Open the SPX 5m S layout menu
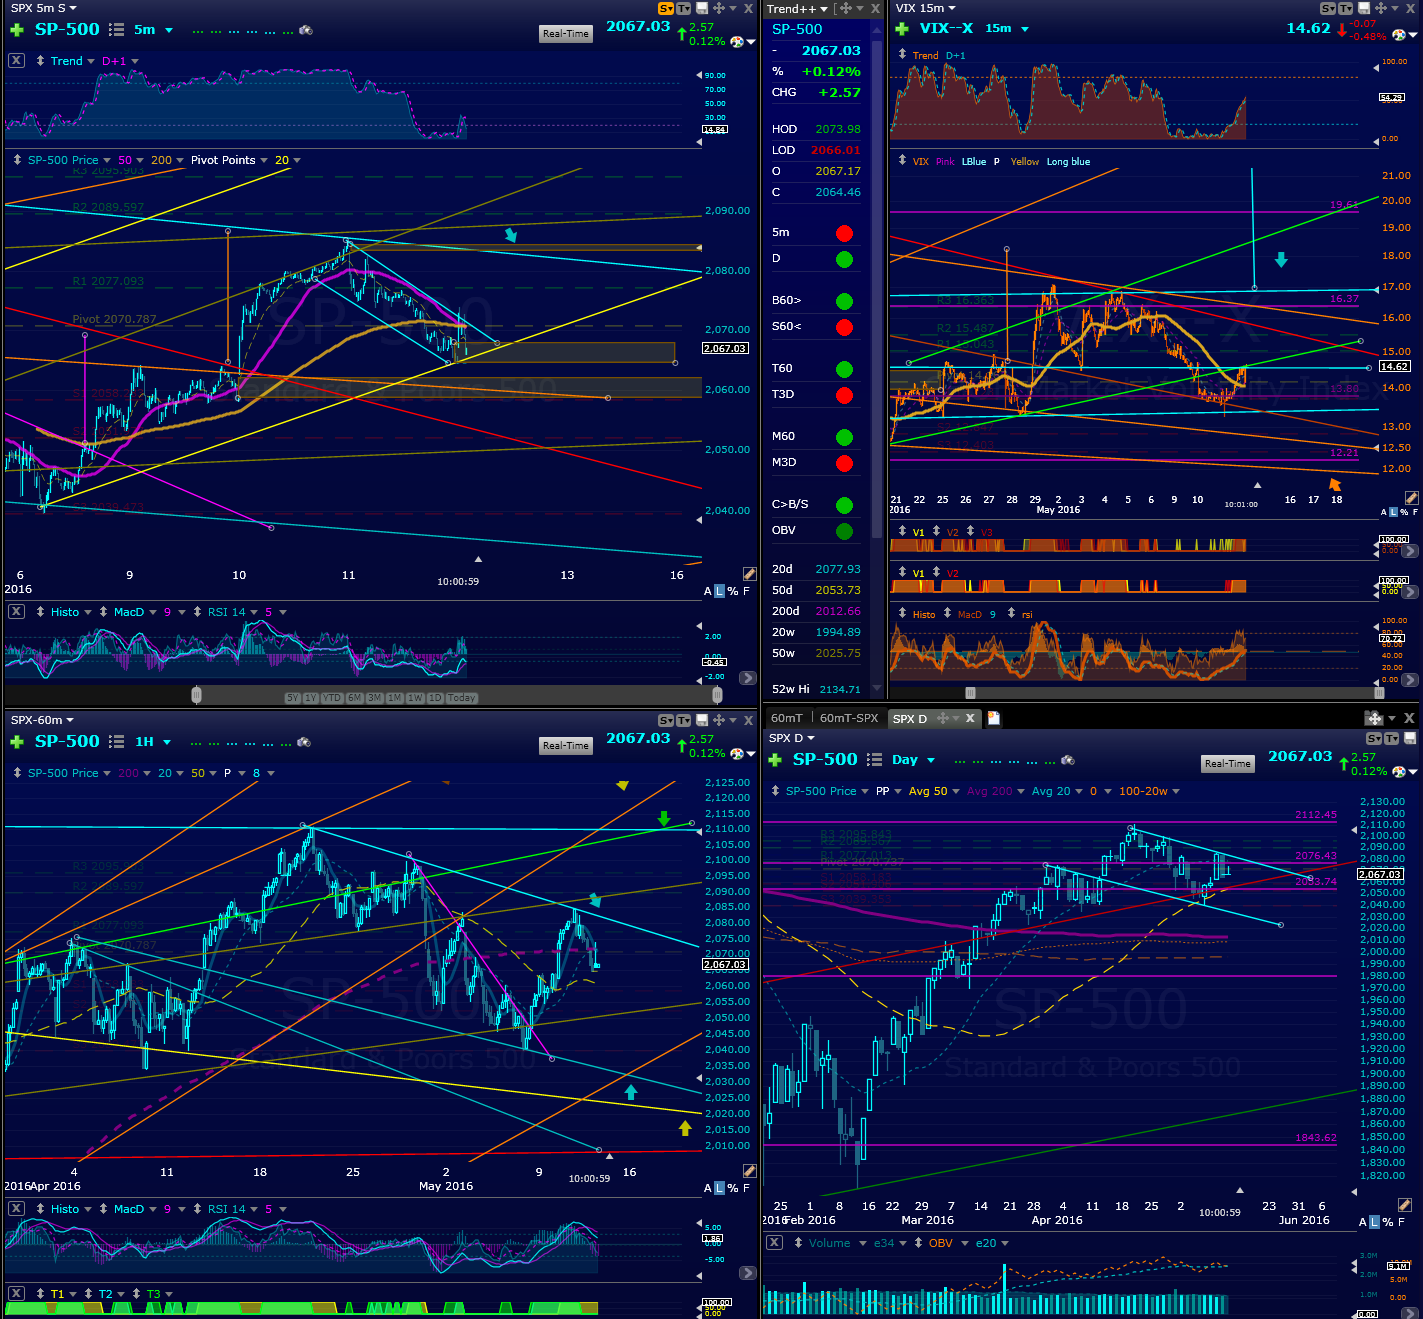The height and width of the screenshot is (1319, 1423). point(43,8)
